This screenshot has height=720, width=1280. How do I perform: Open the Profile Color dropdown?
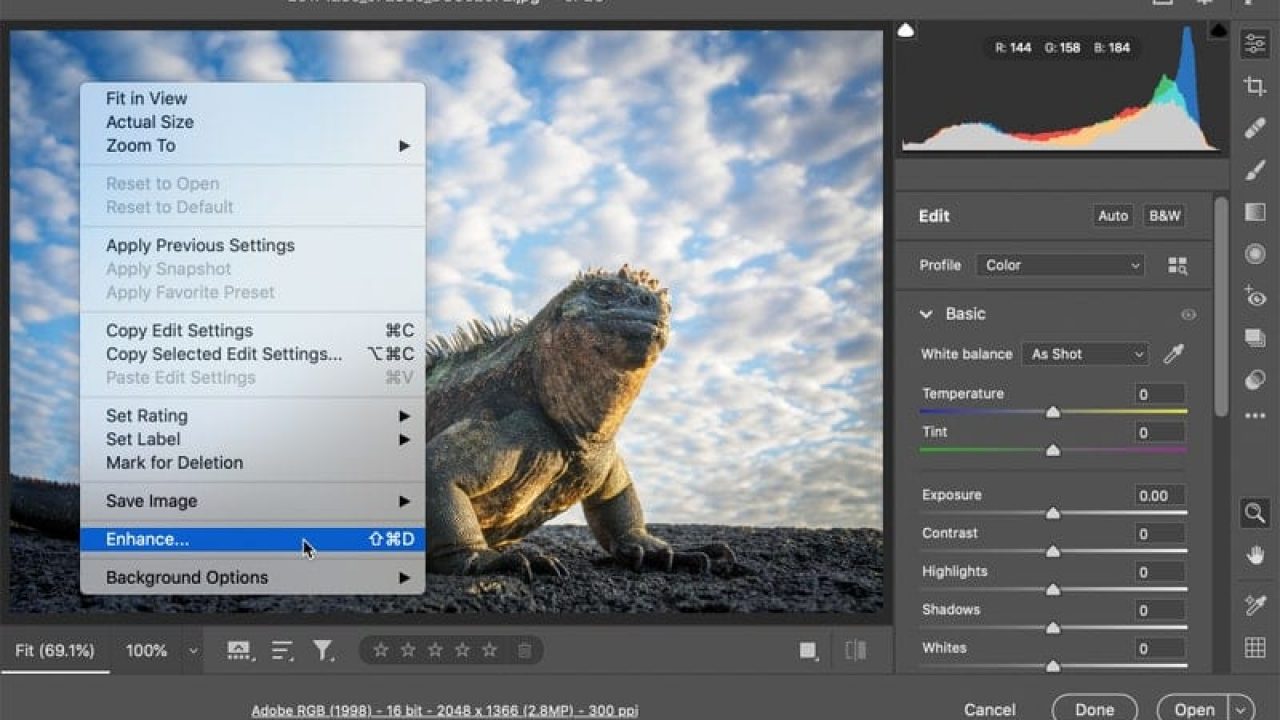[1060, 265]
